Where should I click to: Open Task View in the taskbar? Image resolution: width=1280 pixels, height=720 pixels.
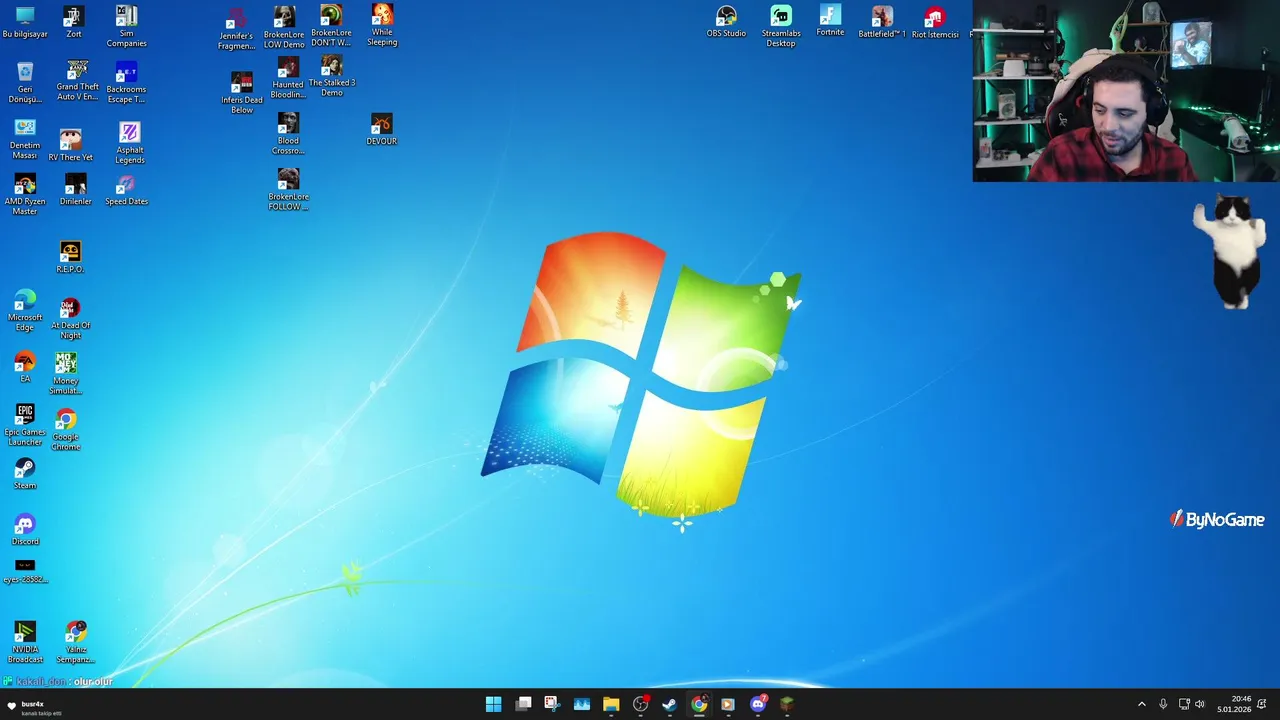(x=523, y=704)
